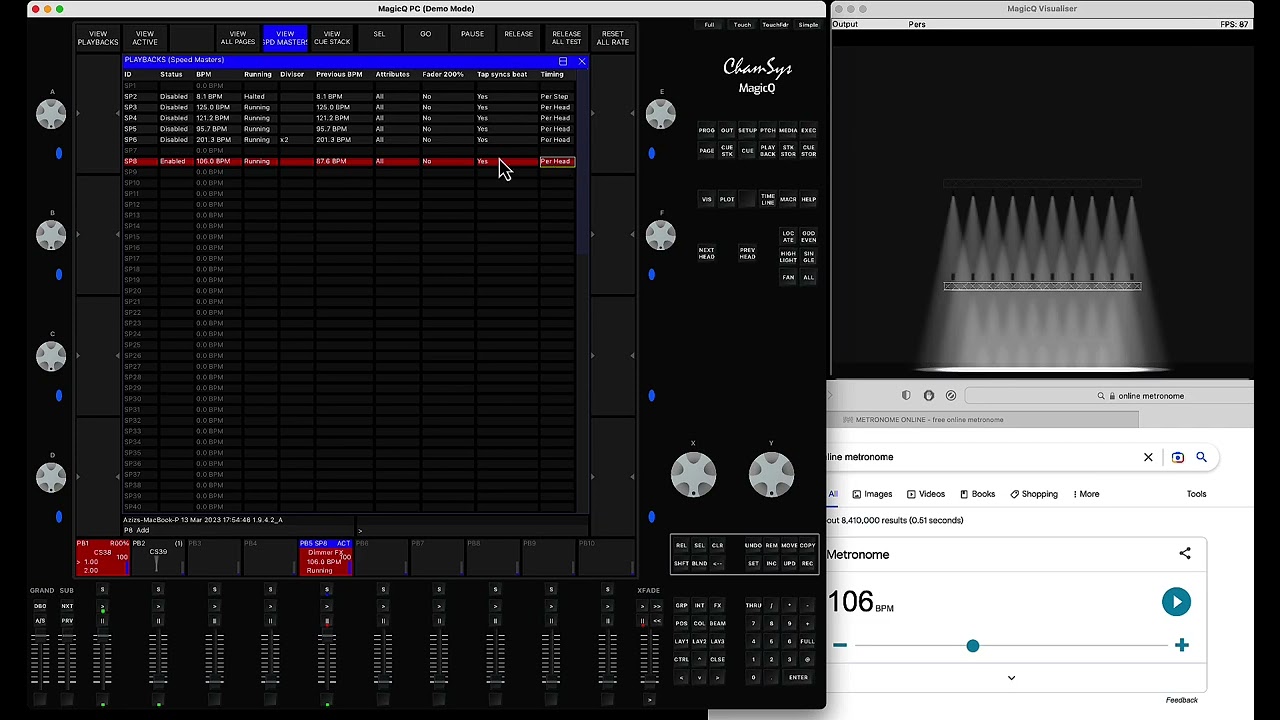The width and height of the screenshot is (1280, 720).
Task: Open the CUE STK cue stack key
Action: (x=727, y=151)
